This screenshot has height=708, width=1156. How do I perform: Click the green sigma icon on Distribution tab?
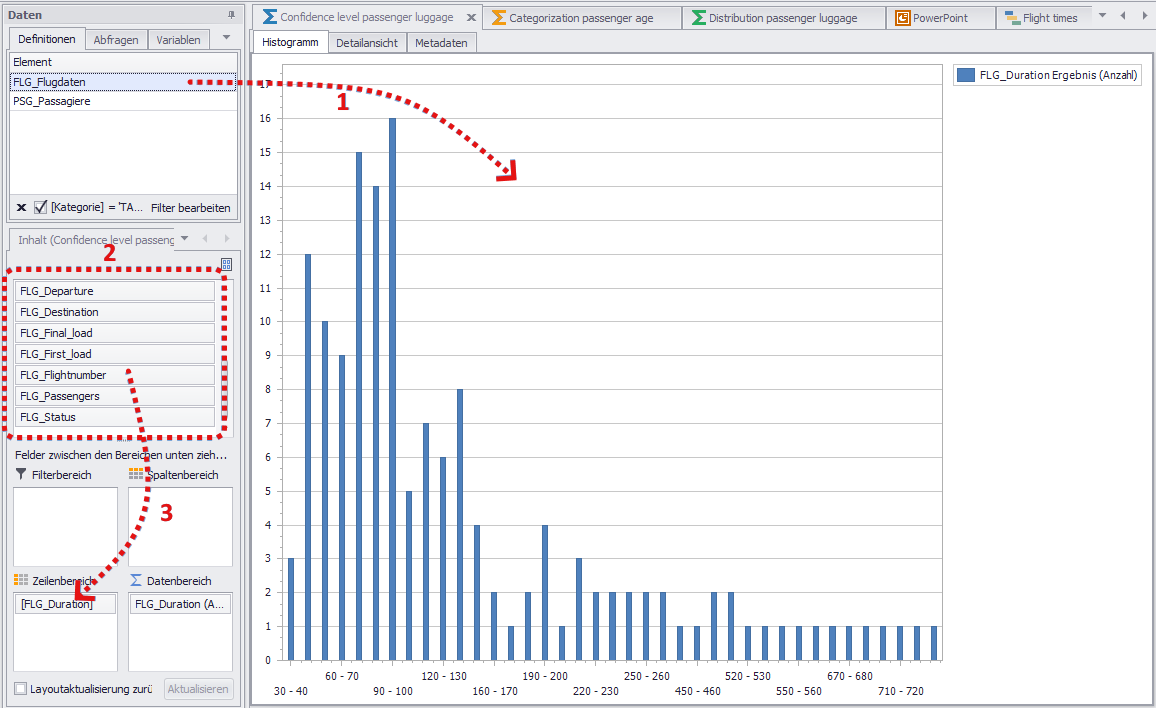click(698, 16)
